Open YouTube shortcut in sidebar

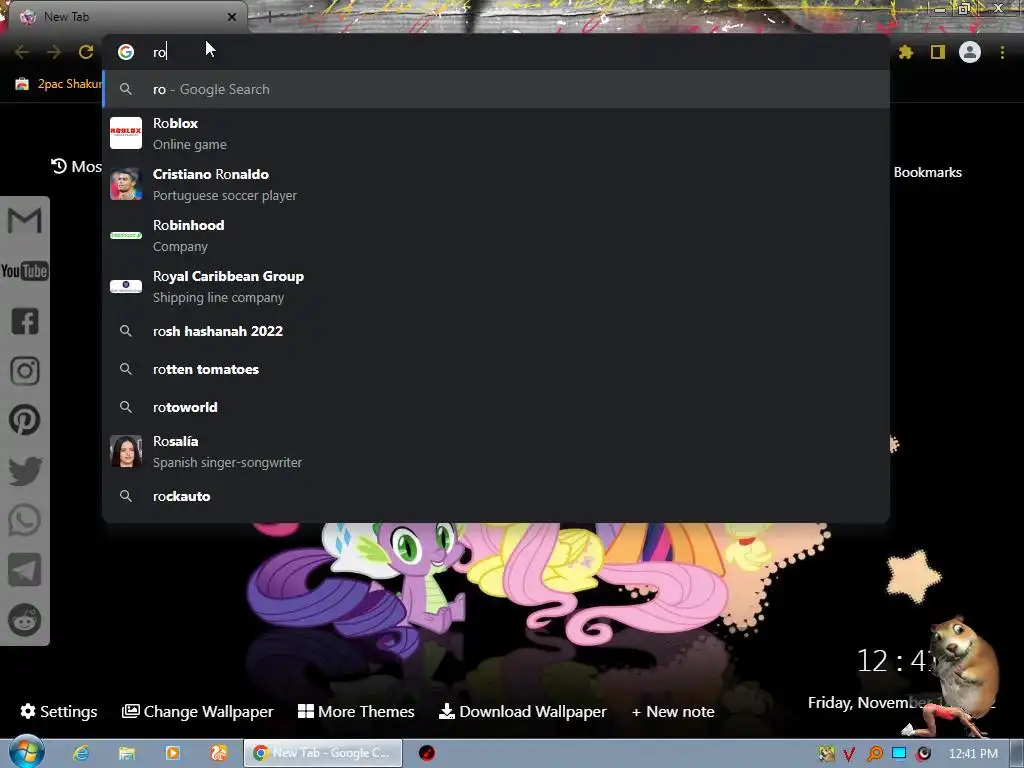pos(25,271)
